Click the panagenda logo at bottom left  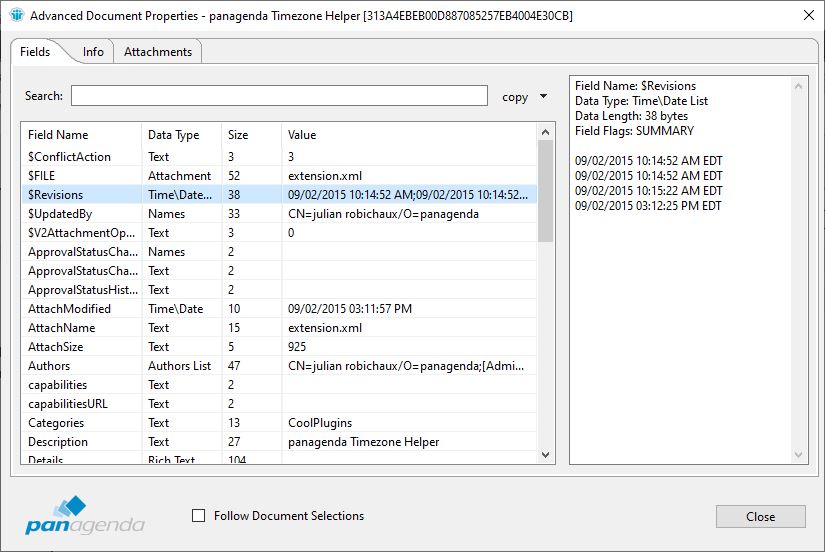pyautogui.click(x=85, y=515)
